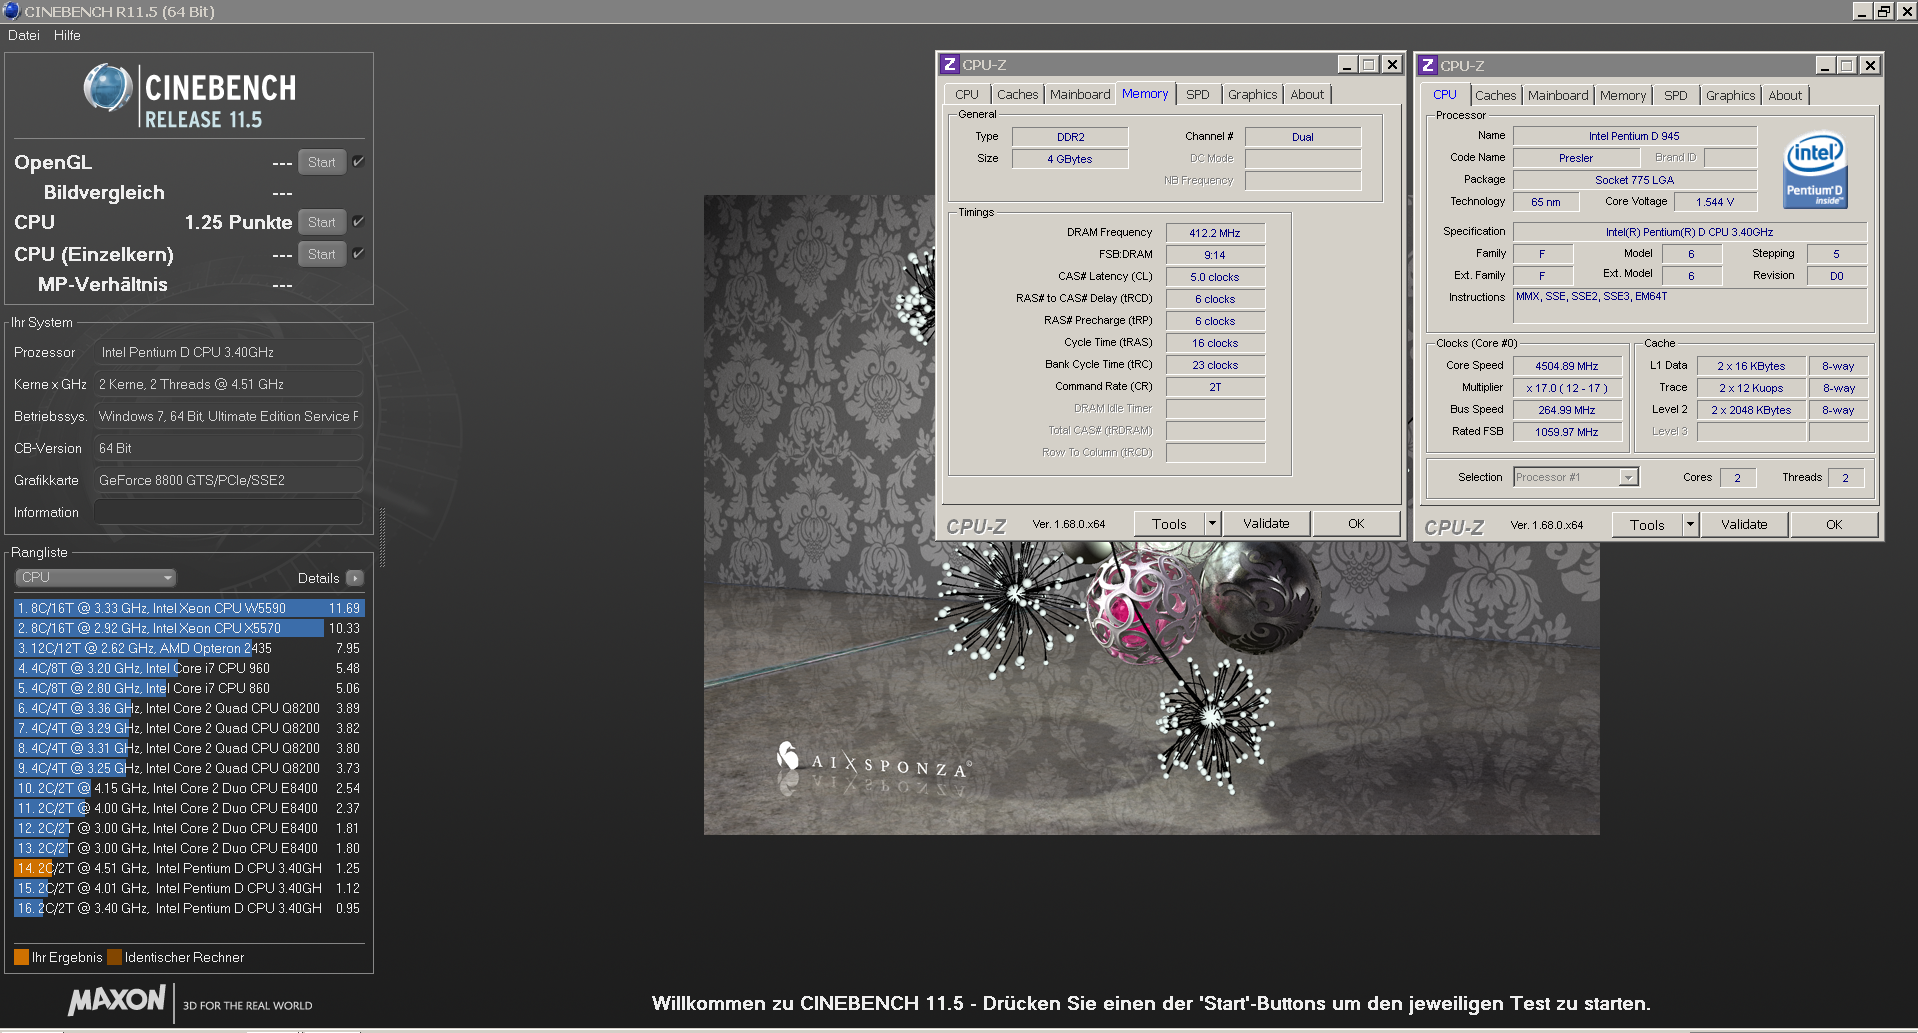Image resolution: width=1918 pixels, height=1033 pixels.
Task: Click the Grafikkarte field GeForce 8800 GTS
Action: pos(228,480)
